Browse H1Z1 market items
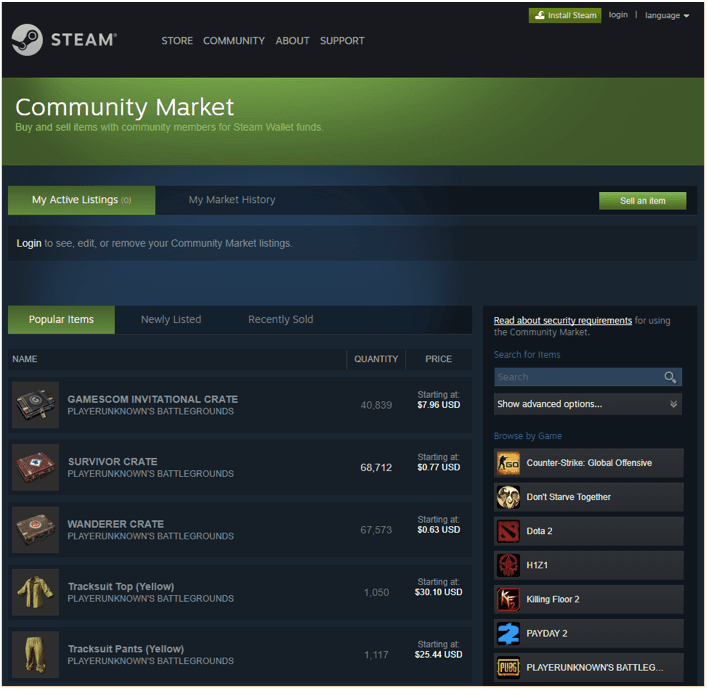This screenshot has height=691, width=707. 589,565
